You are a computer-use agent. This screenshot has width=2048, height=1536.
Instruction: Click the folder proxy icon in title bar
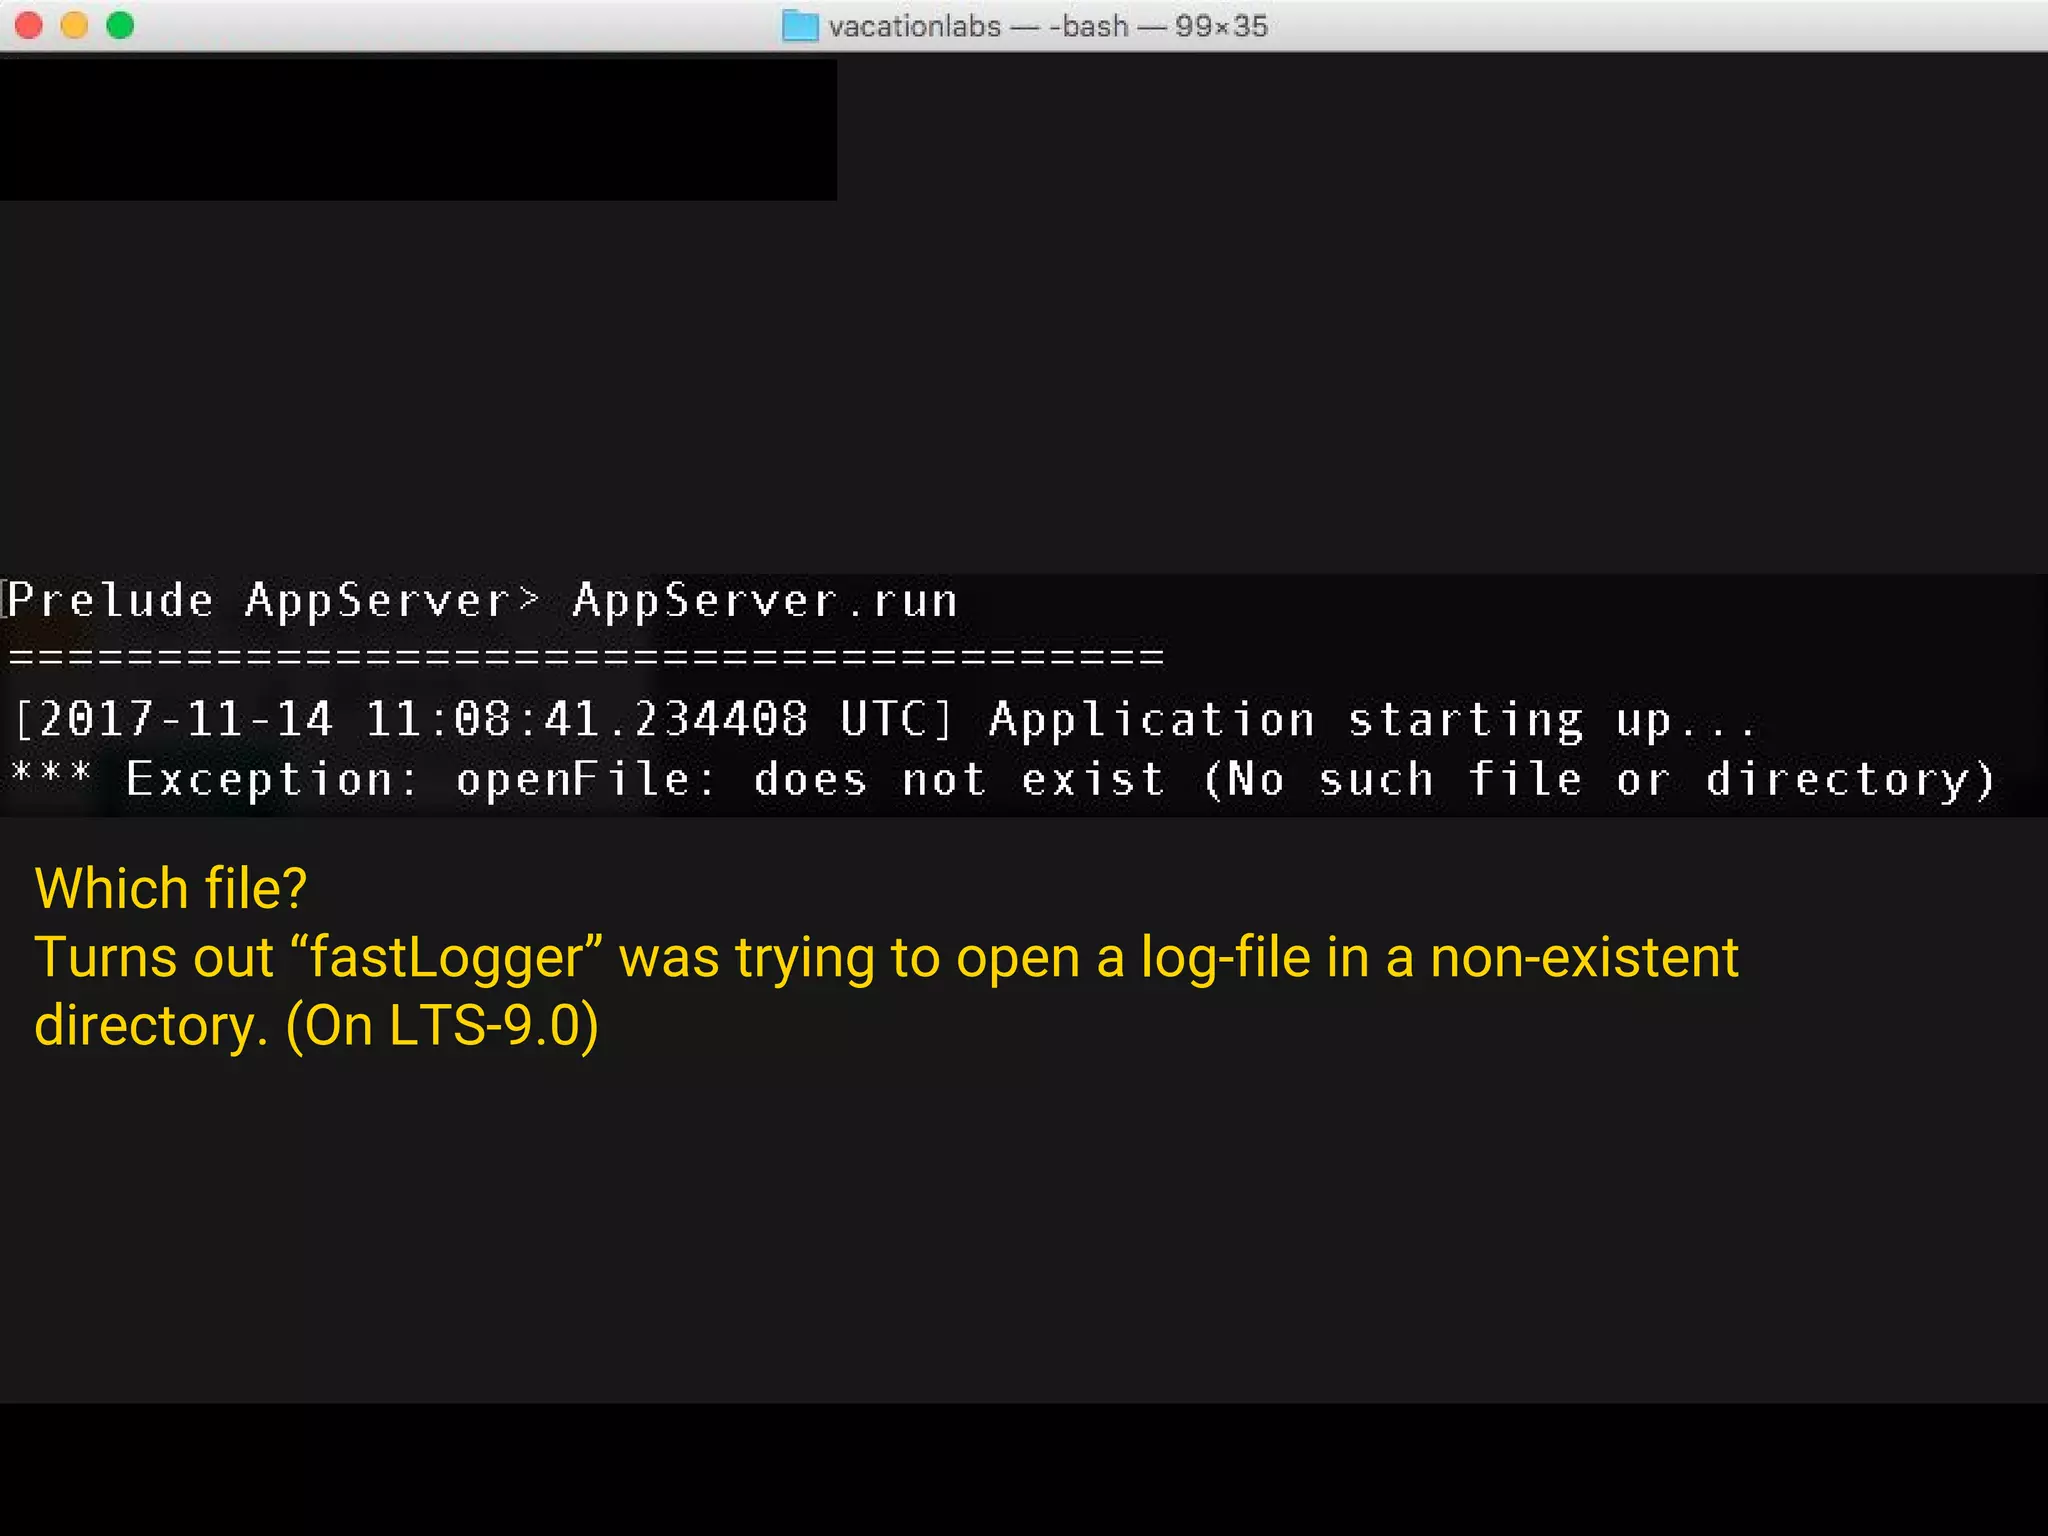tap(800, 25)
